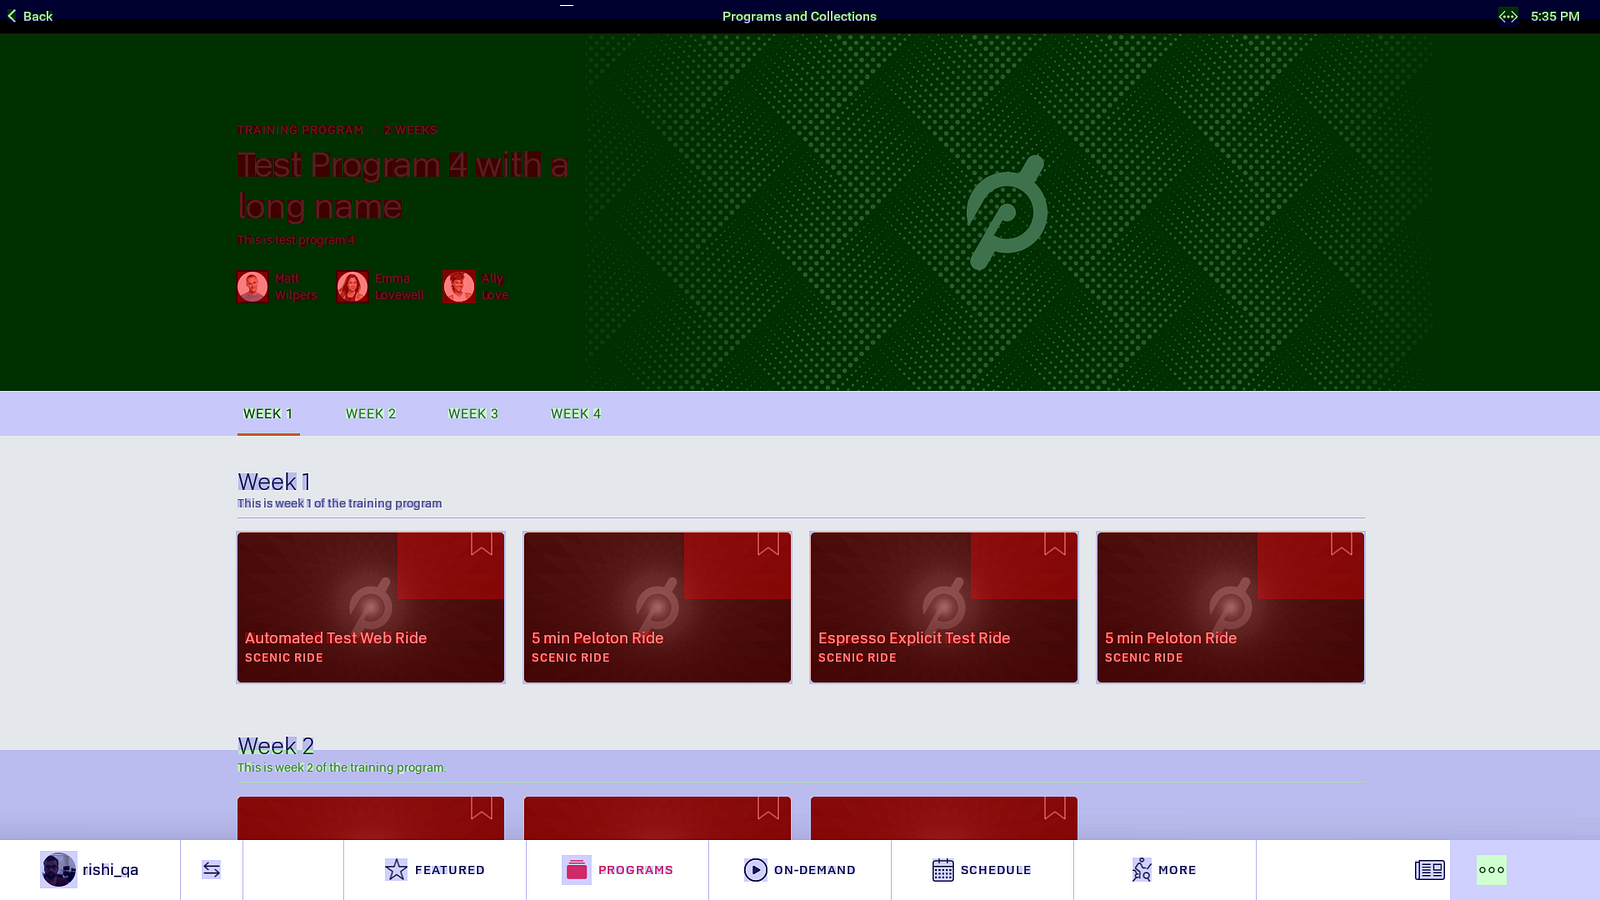The width and height of the screenshot is (1600, 900).
Task: Bookmark the middle Week 2 workout card
Action: pyautogui.click(x=768, y=808)
